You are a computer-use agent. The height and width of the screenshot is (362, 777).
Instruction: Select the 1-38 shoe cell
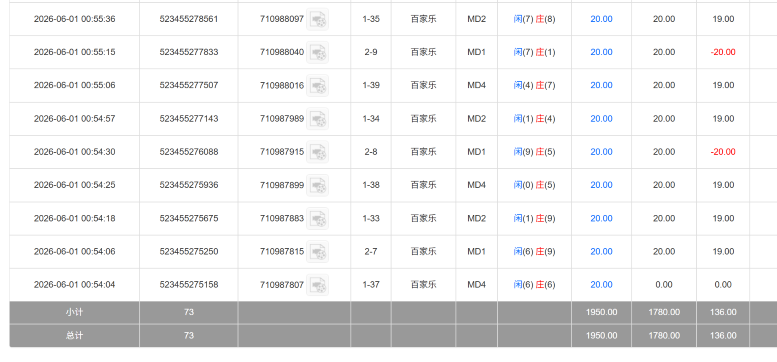371,185
